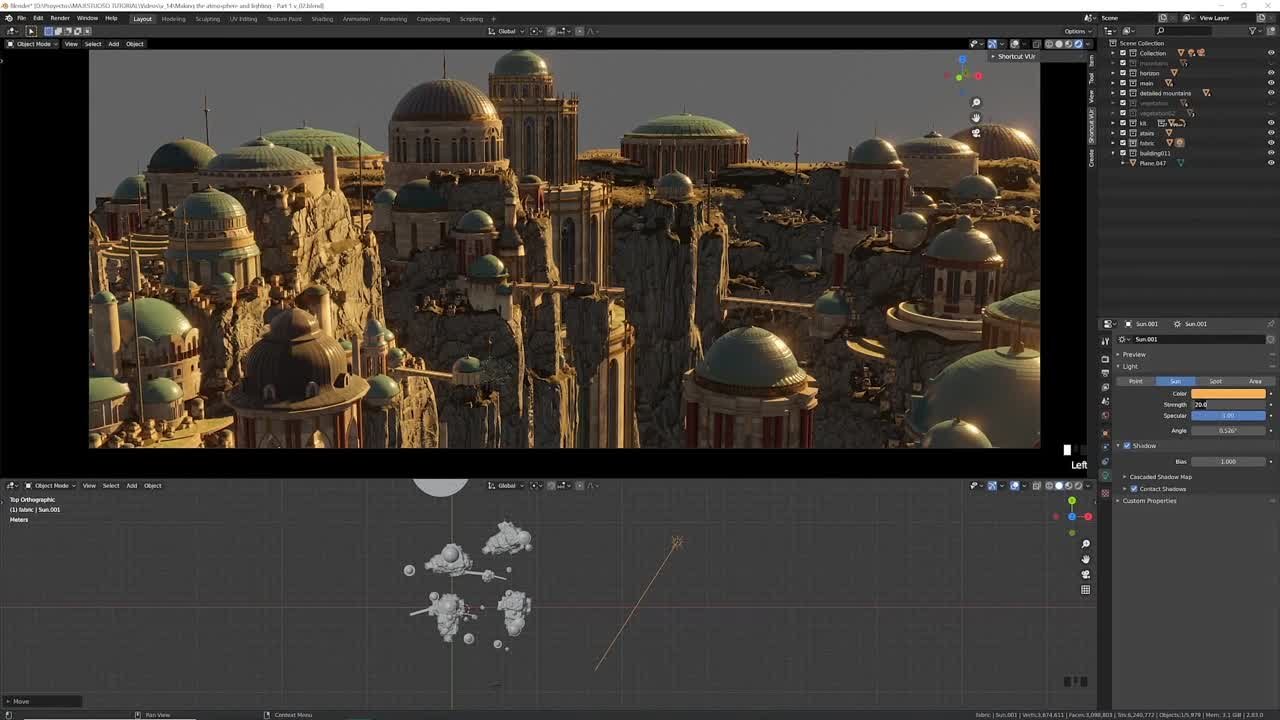Open the Options dropdown in the top right
Image resolution: width=1280 pixels, height=720 pixels.
coord(1077,31)
